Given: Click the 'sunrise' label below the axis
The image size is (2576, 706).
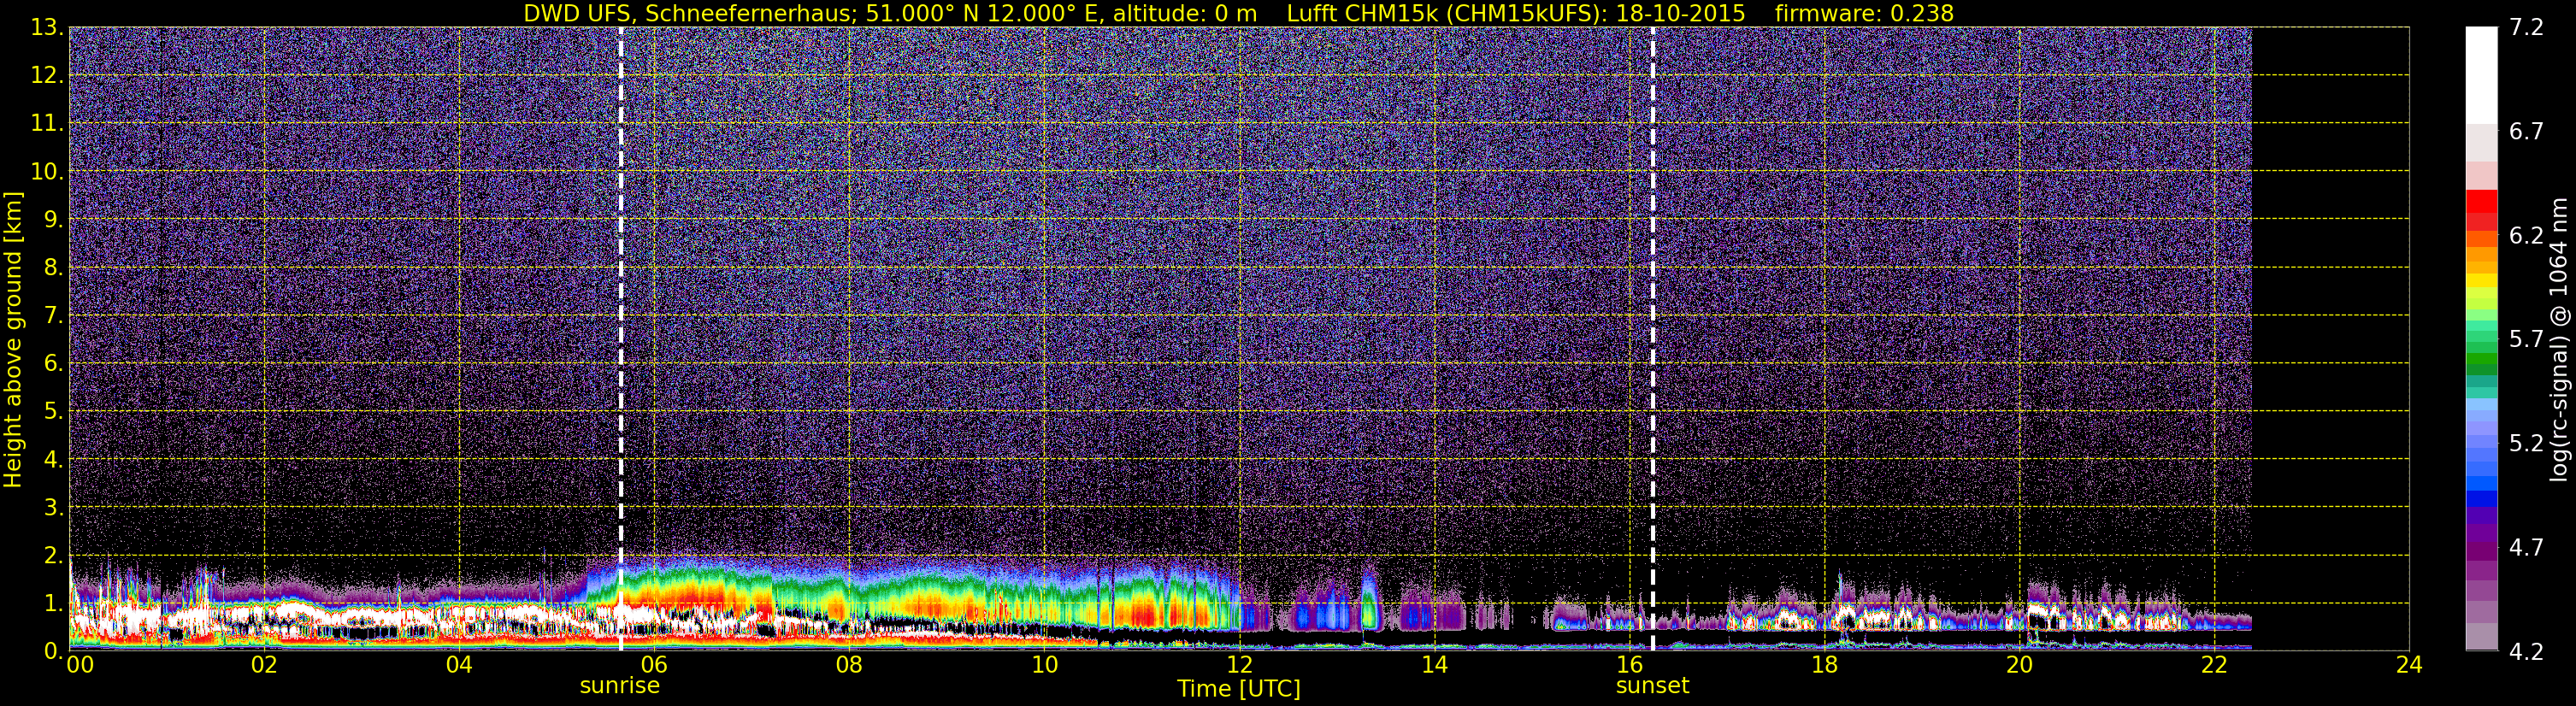Looking at the screenshot, I should pos(620,686).
